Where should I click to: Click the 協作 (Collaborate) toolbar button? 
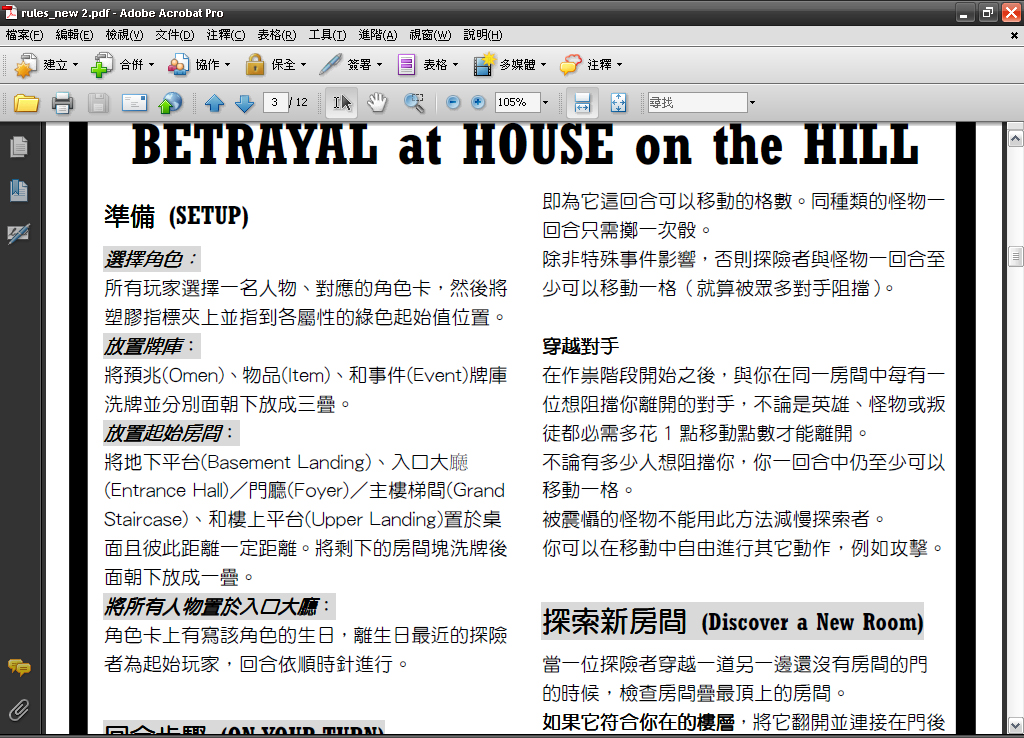(193, 65)
